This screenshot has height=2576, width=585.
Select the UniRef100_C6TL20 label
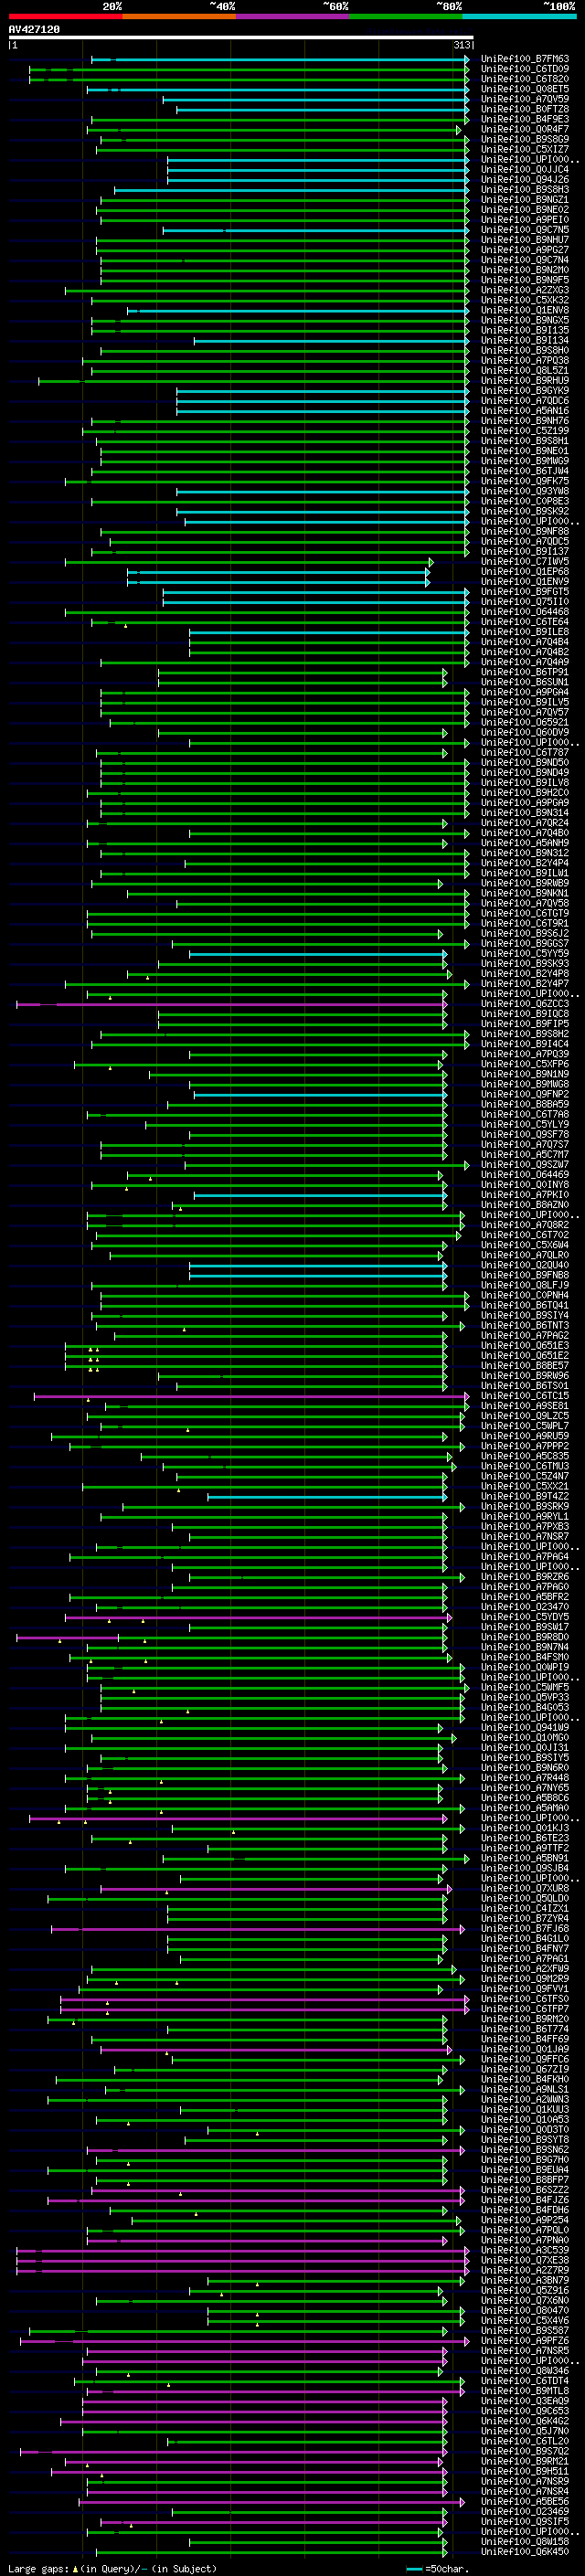tap(525, 2441)
